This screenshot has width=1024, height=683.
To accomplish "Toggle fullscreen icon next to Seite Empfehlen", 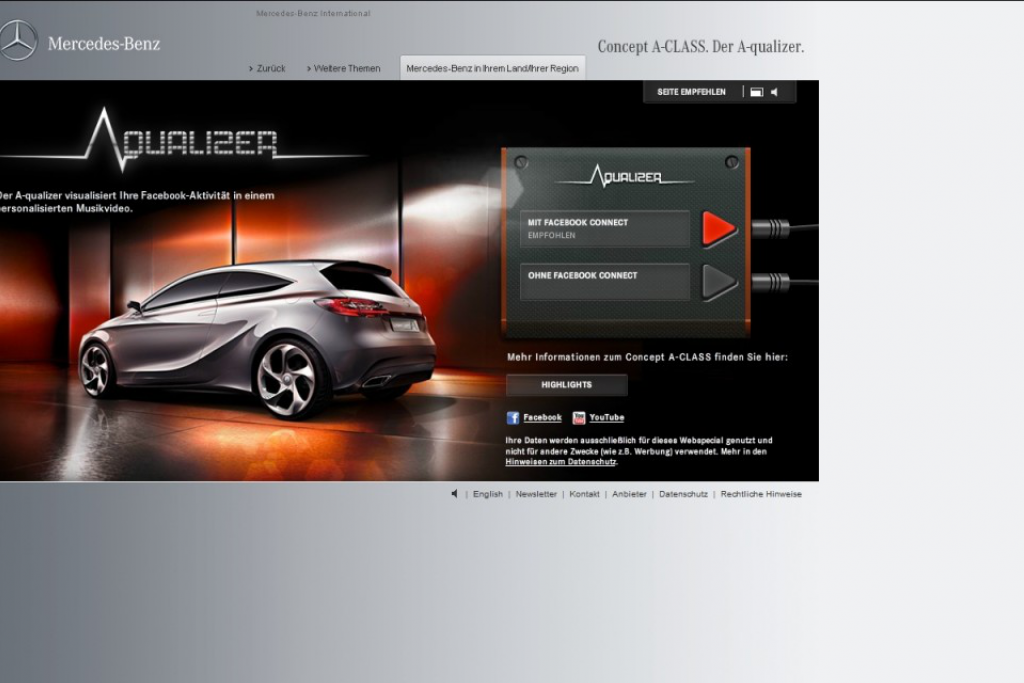I will pos(756,92).
